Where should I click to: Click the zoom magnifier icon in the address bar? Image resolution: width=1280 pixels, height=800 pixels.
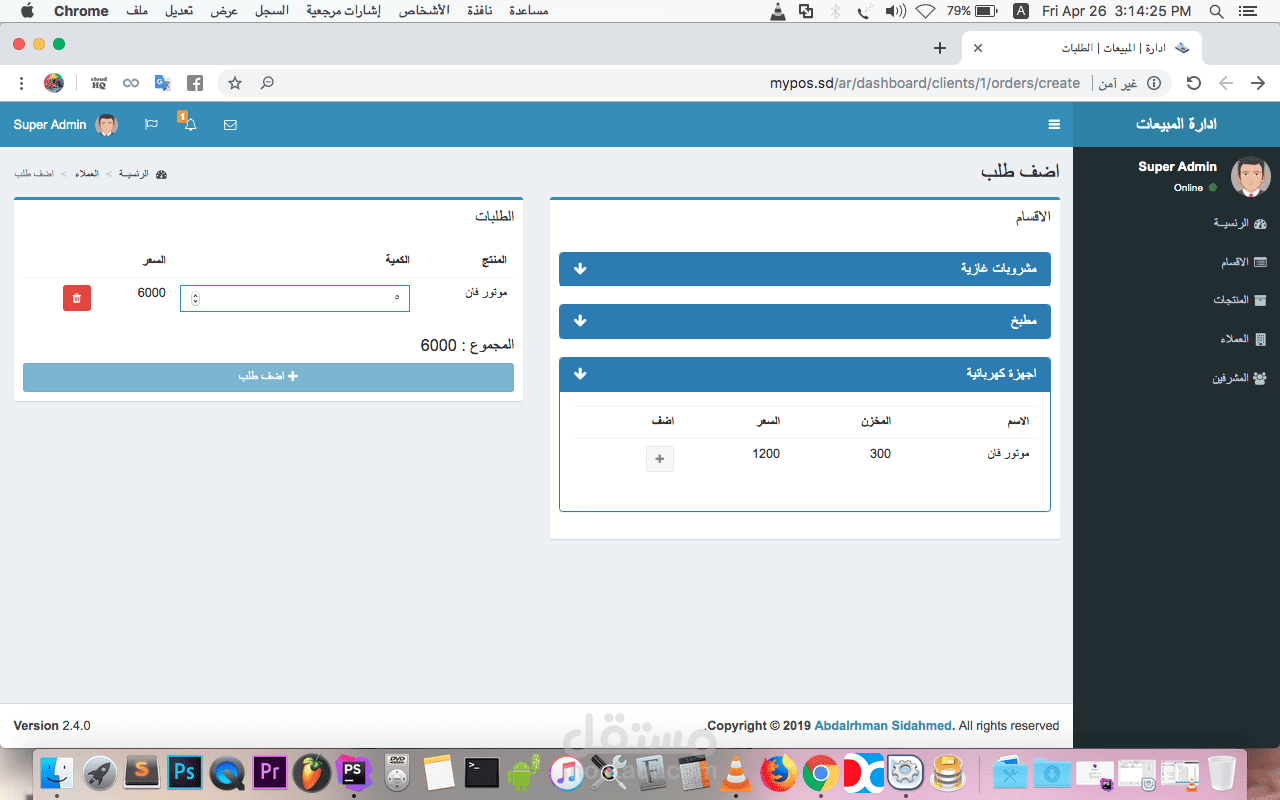(267, 83)
